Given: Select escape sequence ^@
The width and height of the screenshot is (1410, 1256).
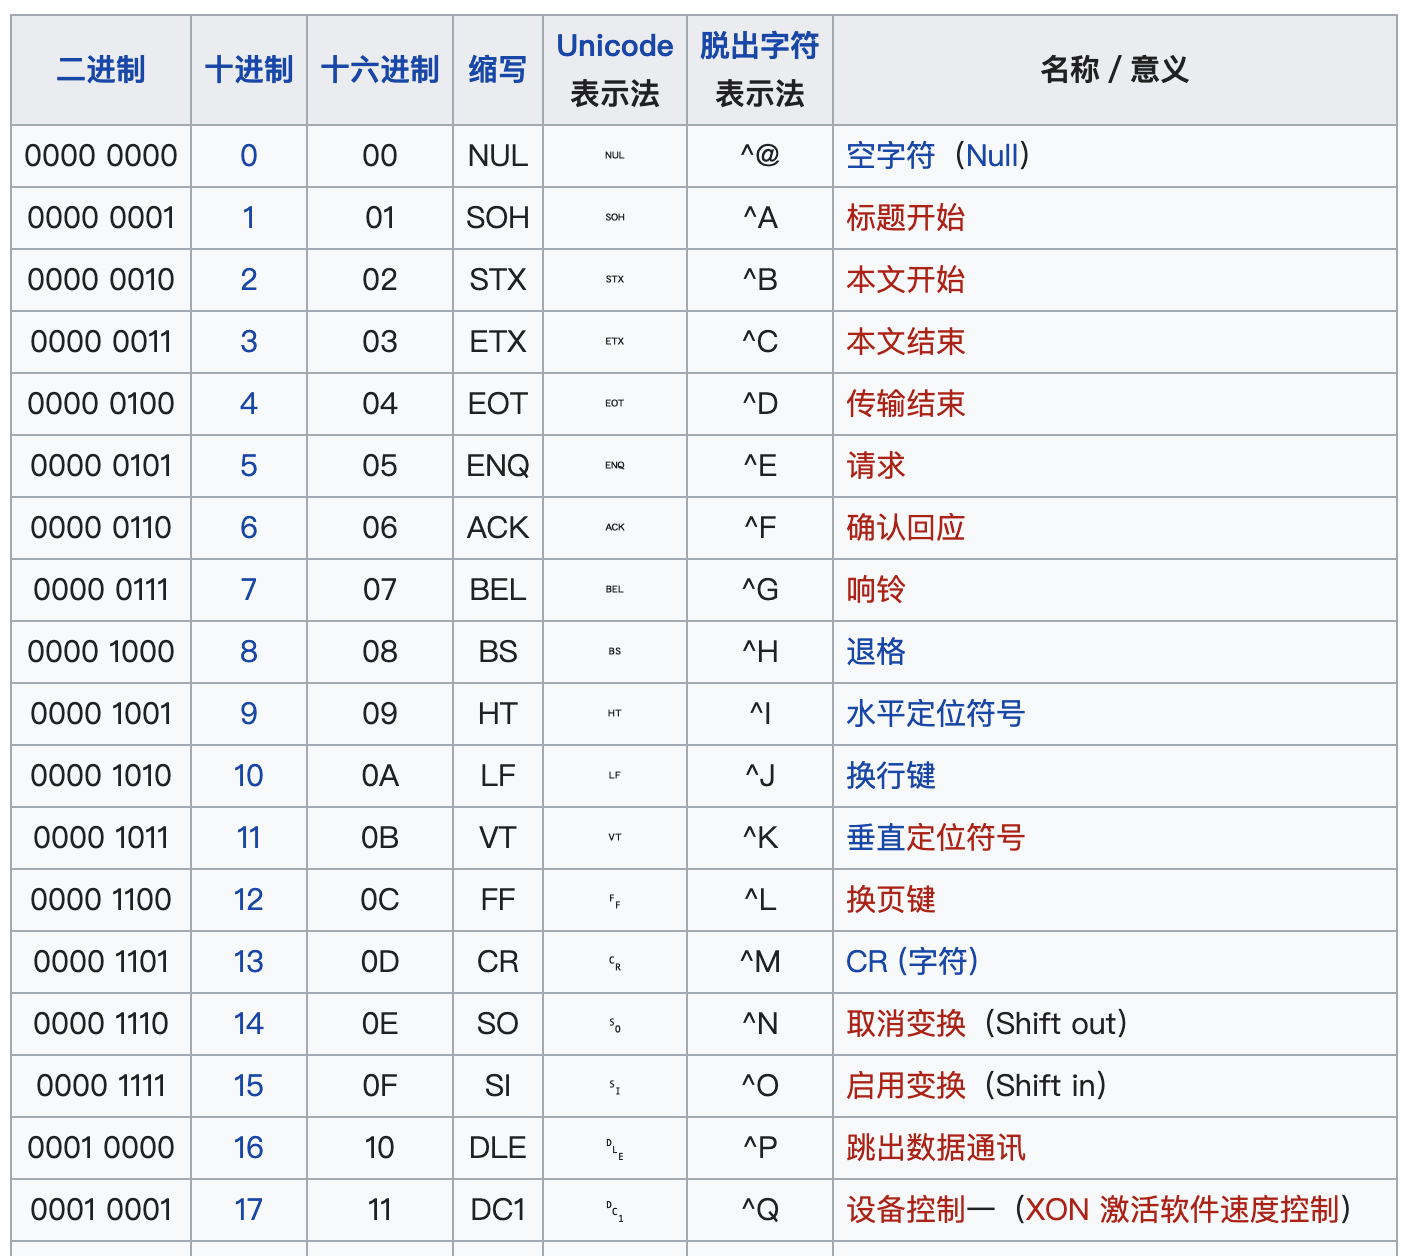Looking at the screenshot, I should point(760,156).
